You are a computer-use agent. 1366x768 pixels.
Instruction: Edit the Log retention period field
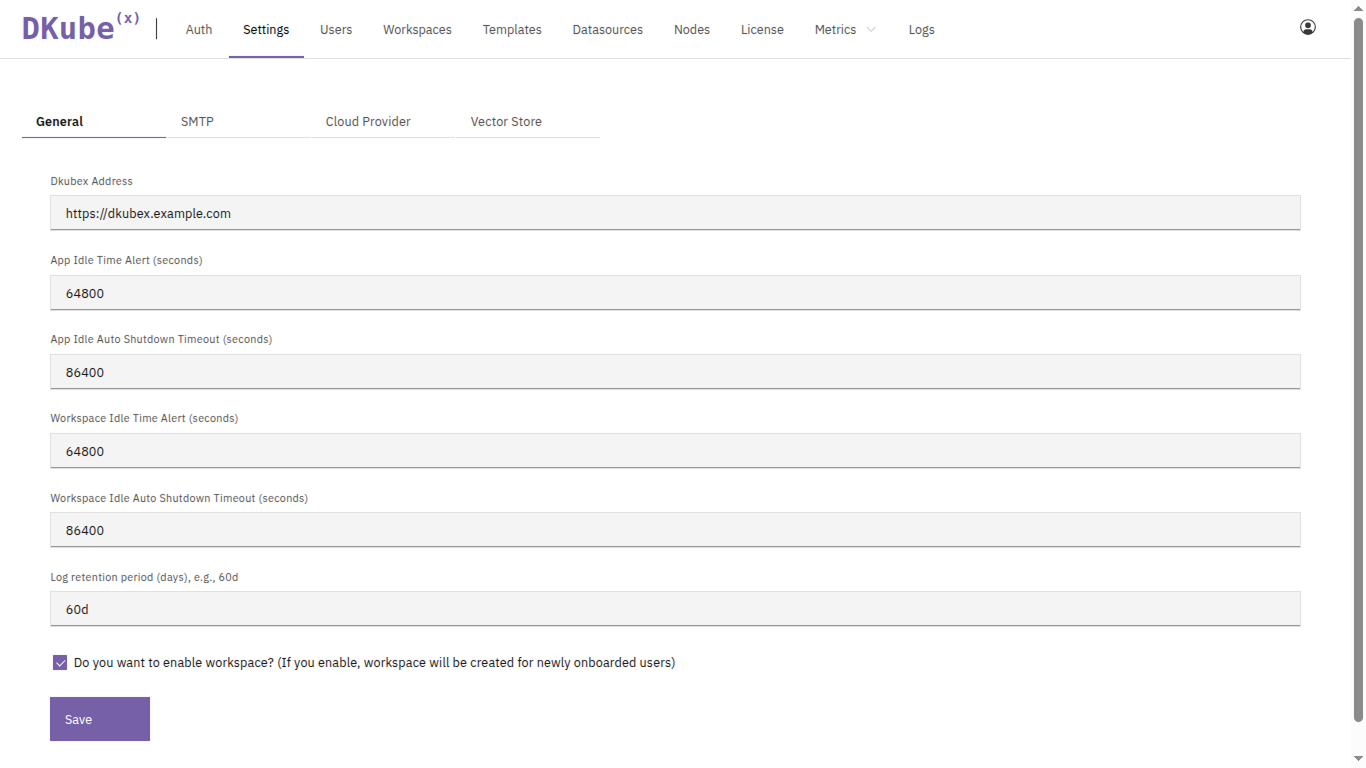(x=675, y=609)
